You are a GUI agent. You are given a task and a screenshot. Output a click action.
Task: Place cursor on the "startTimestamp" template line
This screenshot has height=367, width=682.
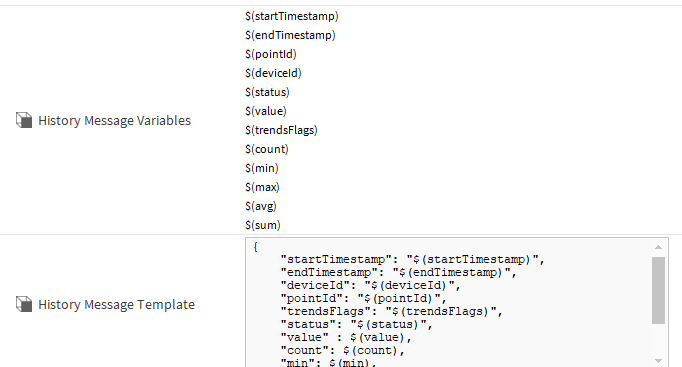412,260
